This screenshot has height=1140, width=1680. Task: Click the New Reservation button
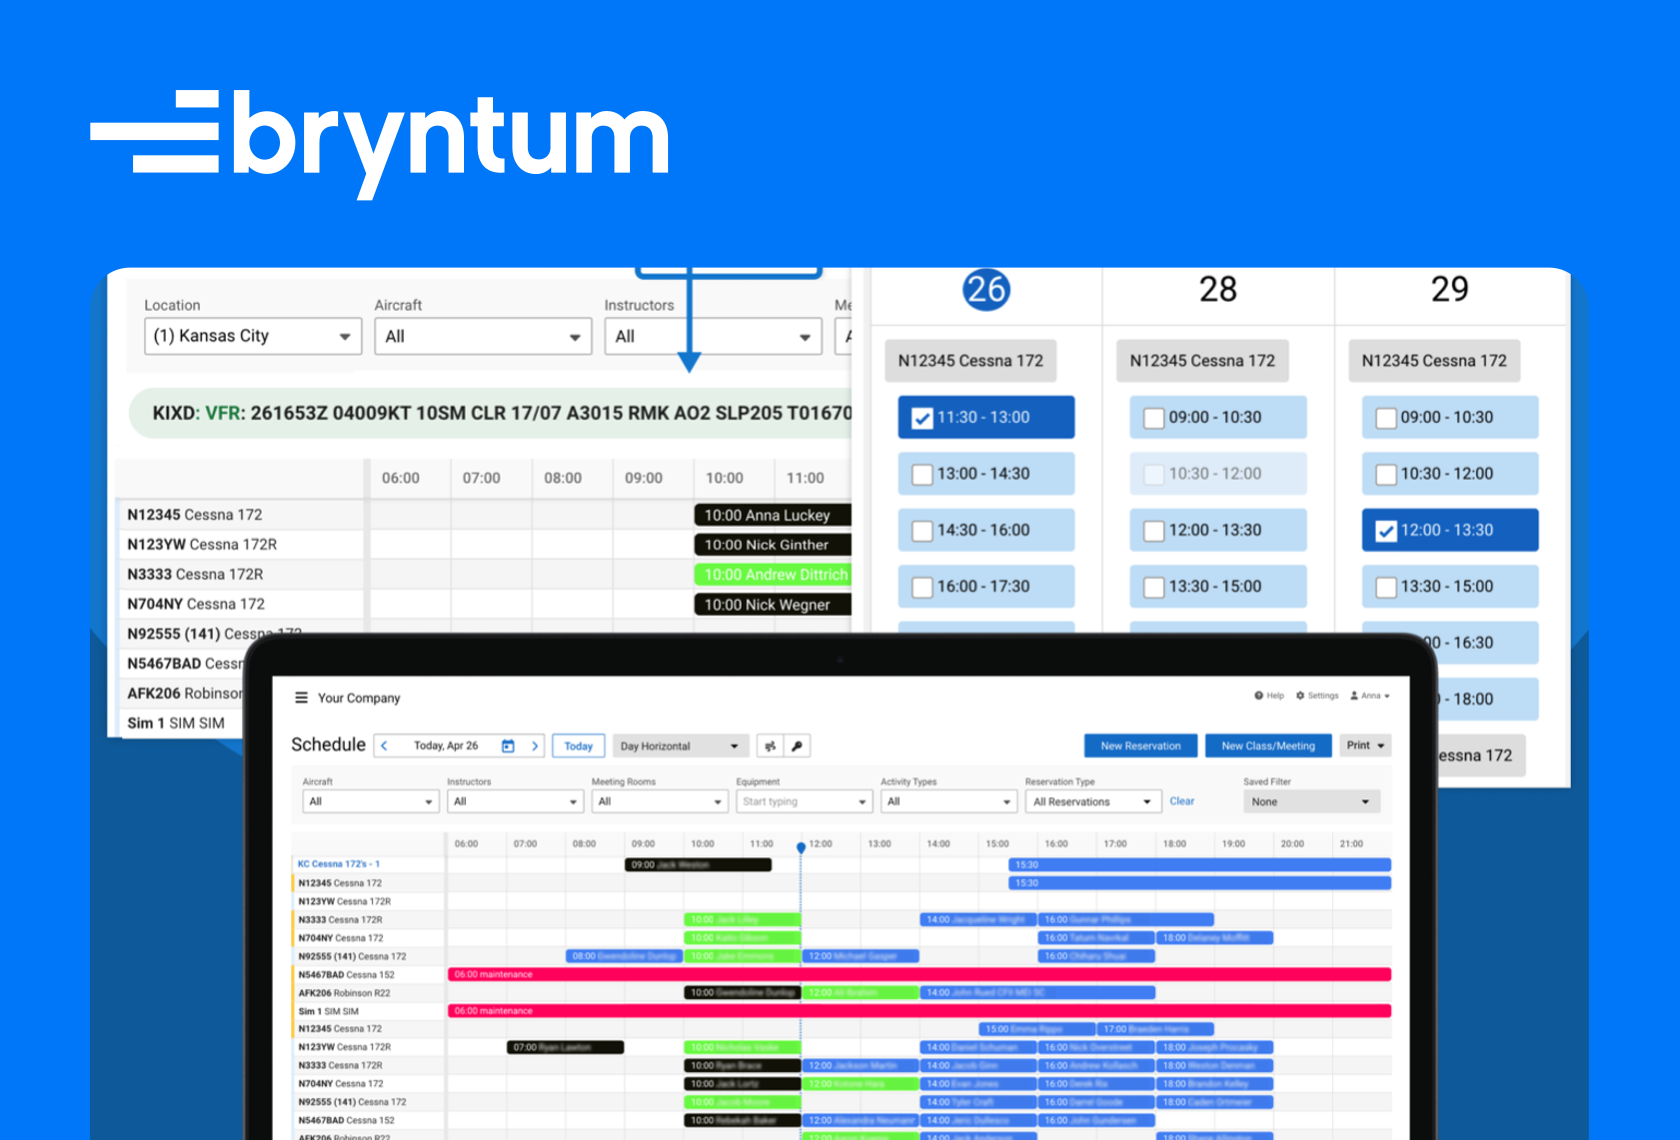point(1141,745)
